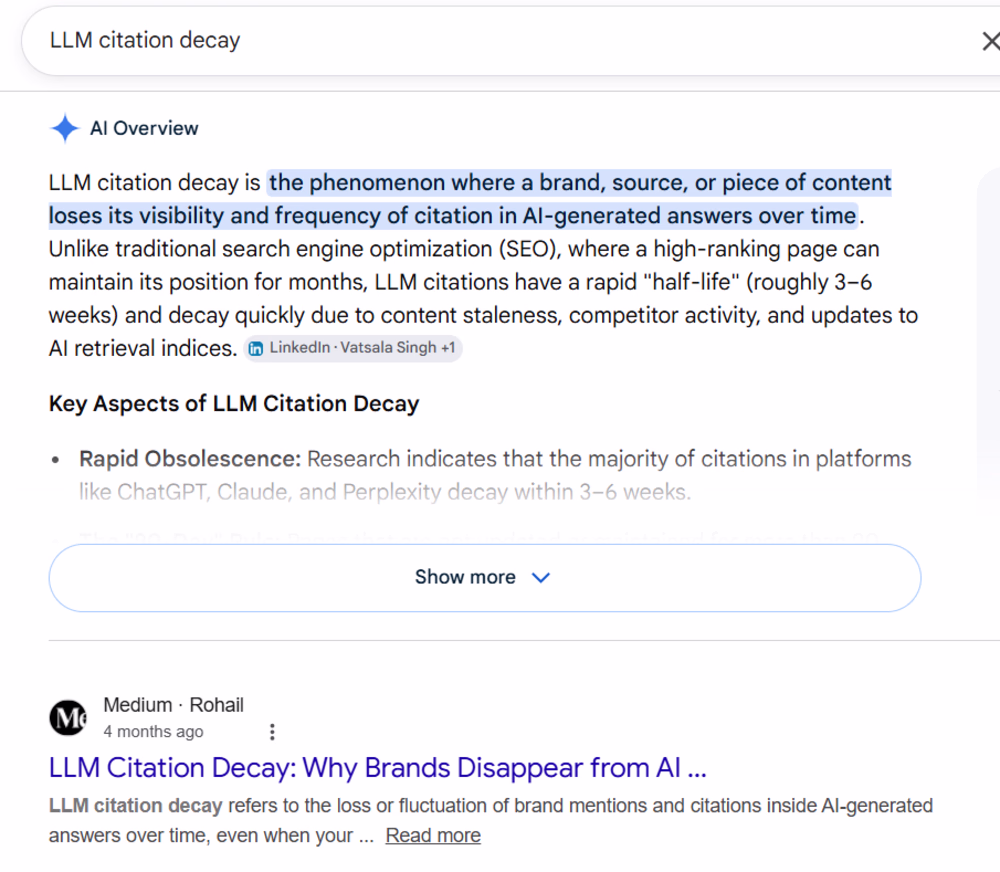Viewport: 1000px width, 872px height.
Task: Click the side panel edge beside AI Overview
Action: tap(989, 338)
